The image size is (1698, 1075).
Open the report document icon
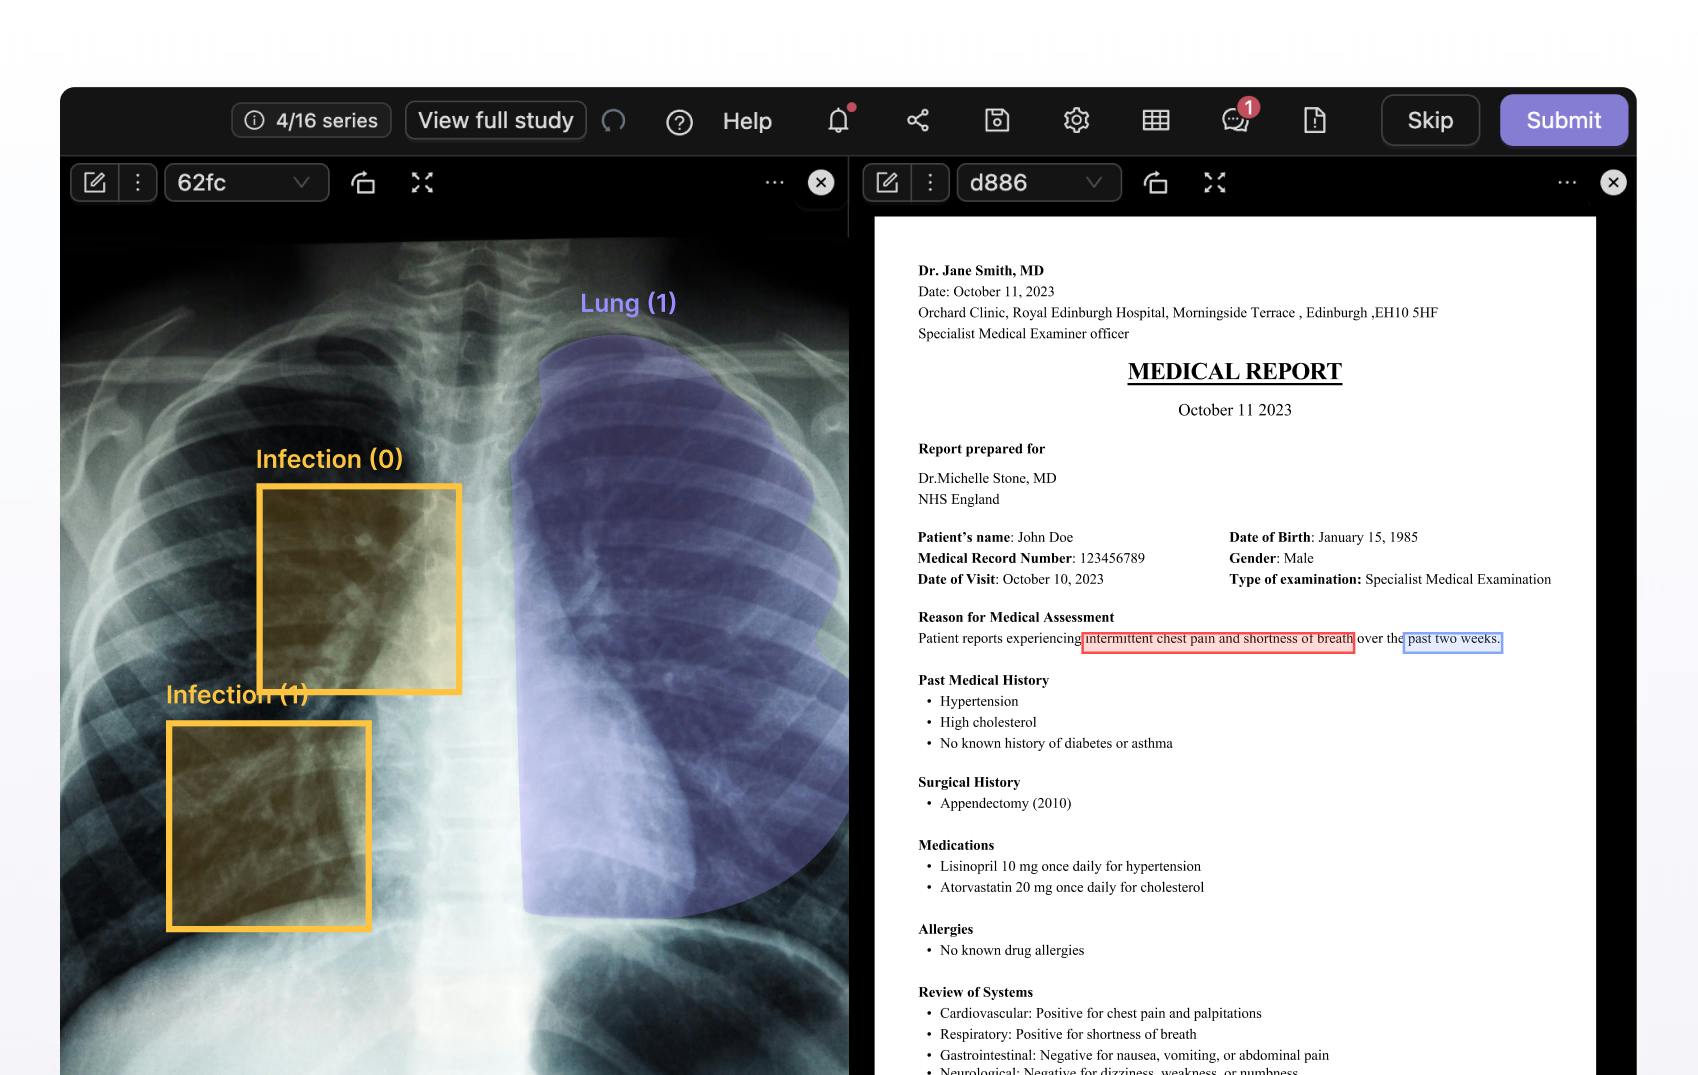pos(1315,120)
